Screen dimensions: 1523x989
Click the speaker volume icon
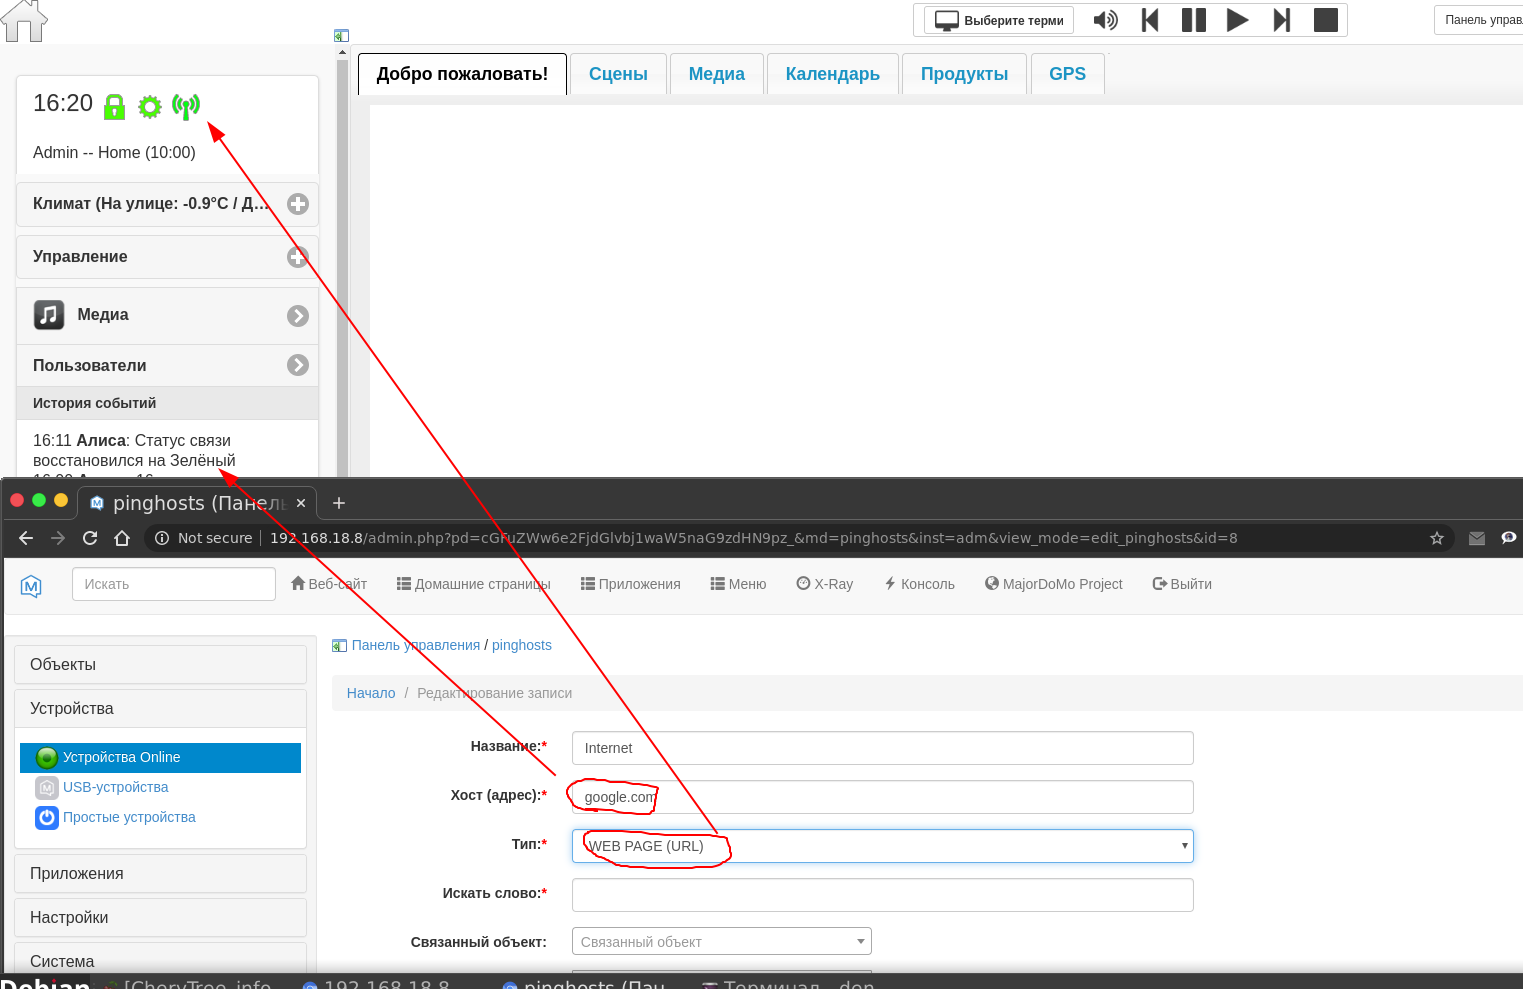(x=1105, y=20)
